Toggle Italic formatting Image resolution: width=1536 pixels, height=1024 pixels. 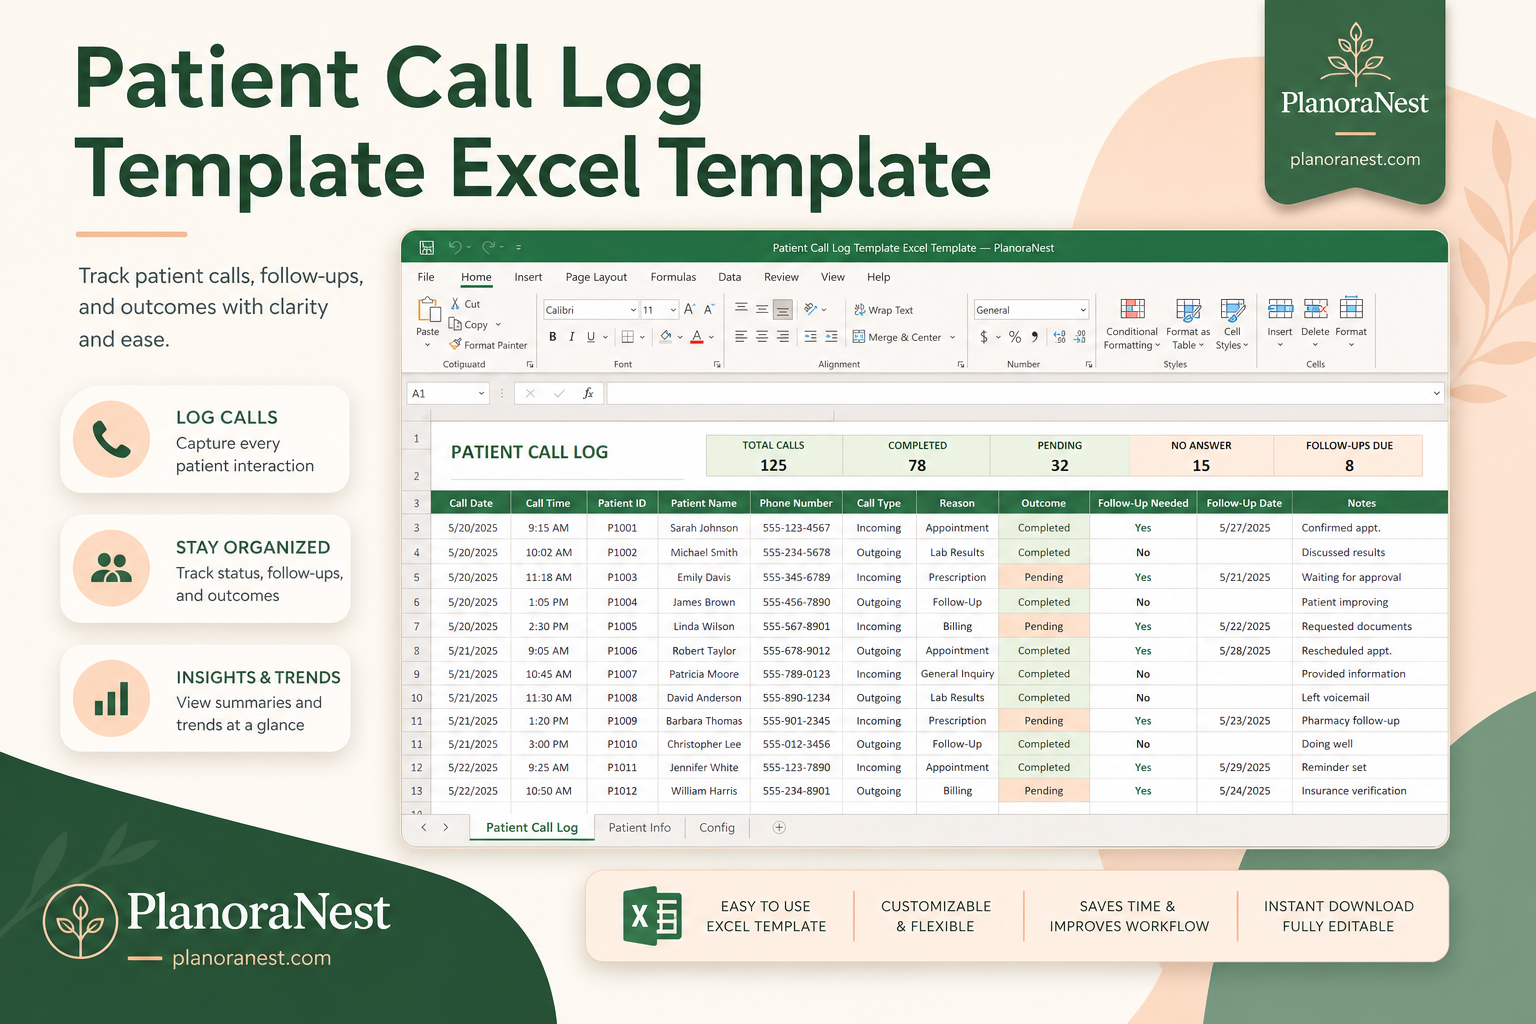coord(572,337)
